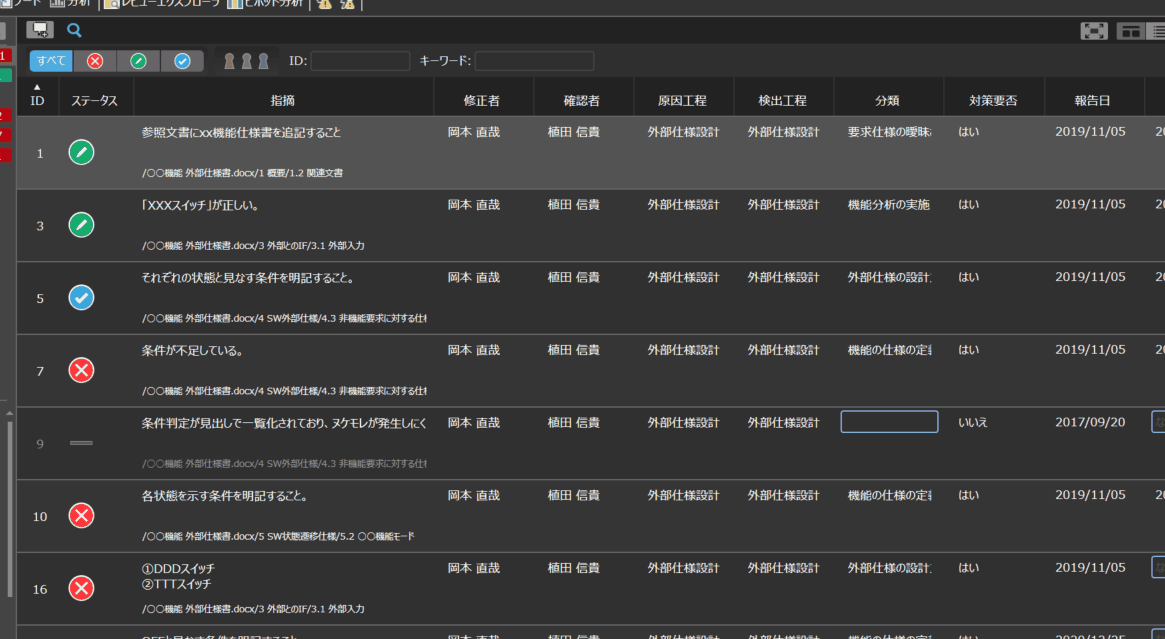The width and height of the screenshot is (1165, 639).
Task: Toggle the すべて filter button
Action: pos(51,61)
